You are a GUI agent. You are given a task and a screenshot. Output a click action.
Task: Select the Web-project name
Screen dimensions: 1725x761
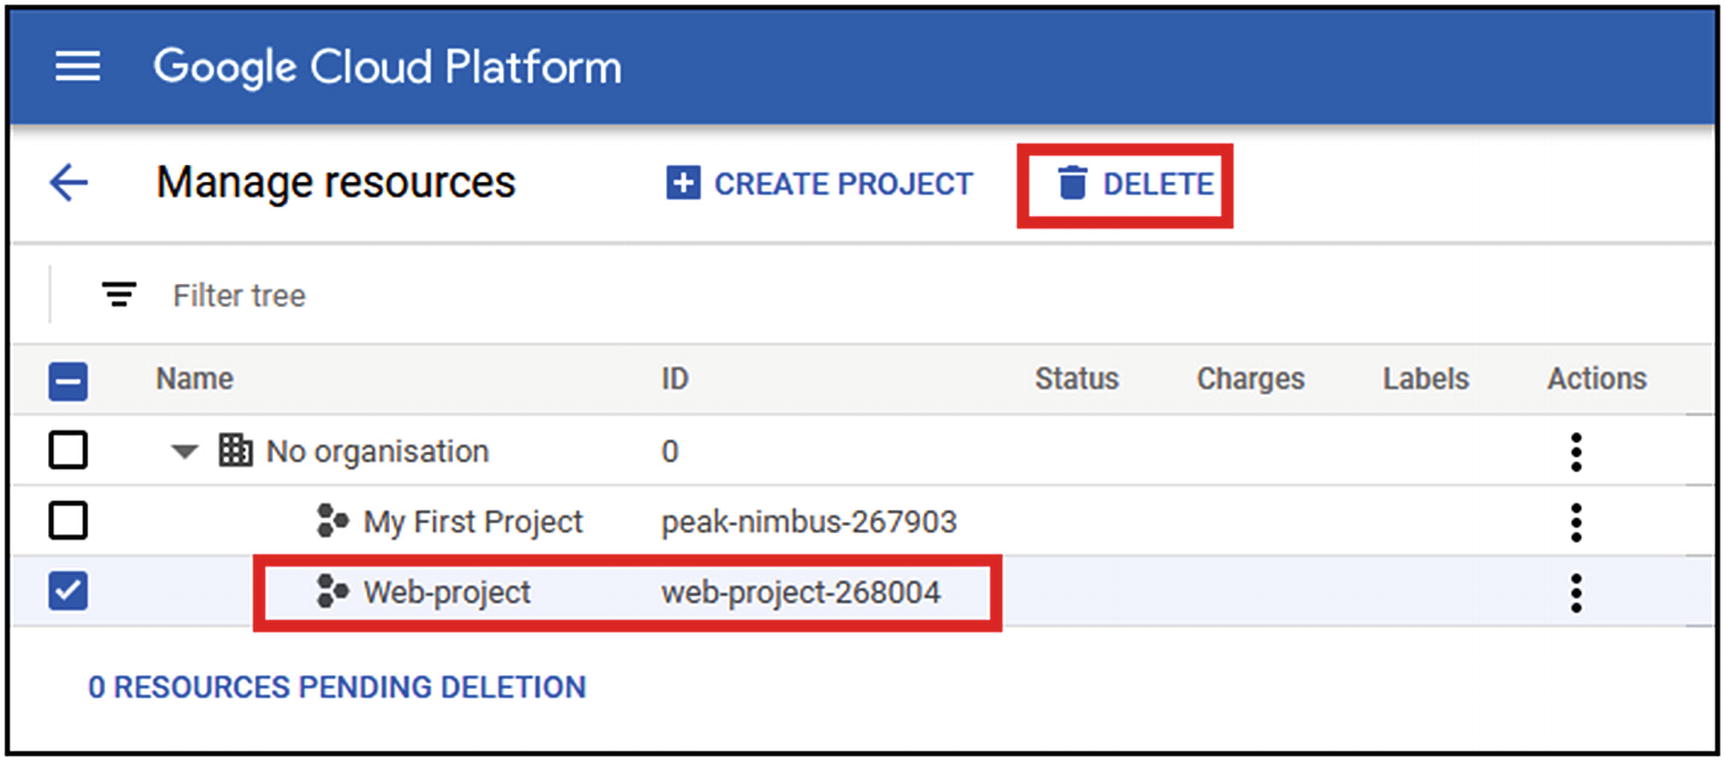[x=447, y=592]
